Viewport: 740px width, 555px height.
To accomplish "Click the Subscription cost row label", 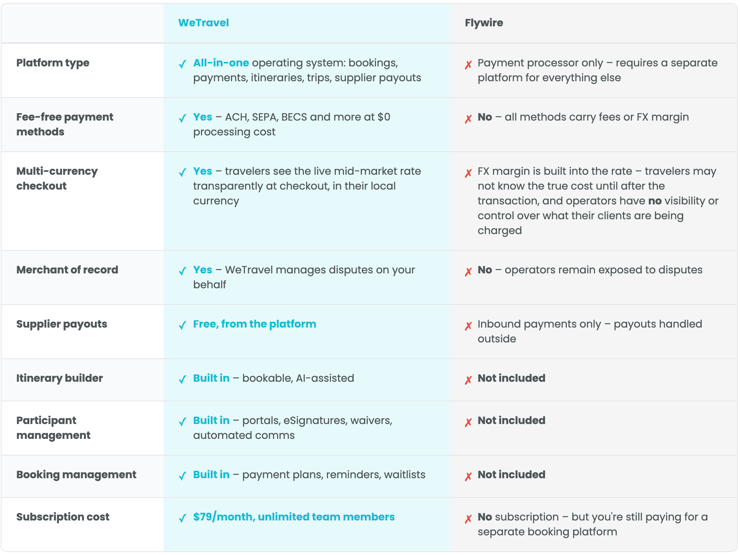I will click(x=63, y=517).
